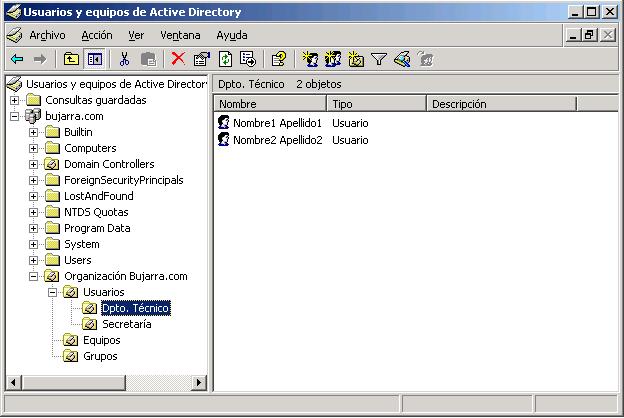The width and height of the screenshot is (624, 418).
Task: Click the Find objects icon
Action: [402, 60]
